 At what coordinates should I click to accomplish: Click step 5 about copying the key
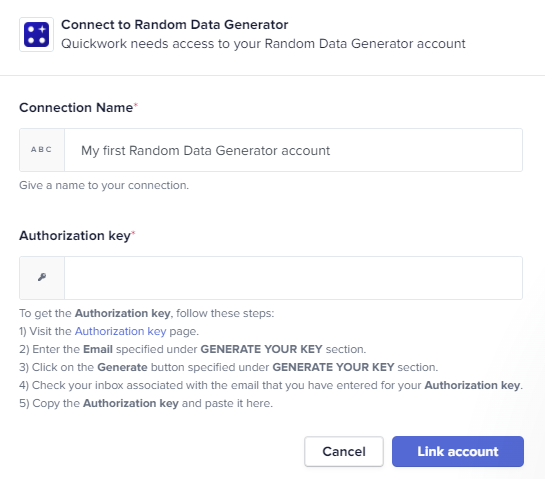click(x=146, y=404)
